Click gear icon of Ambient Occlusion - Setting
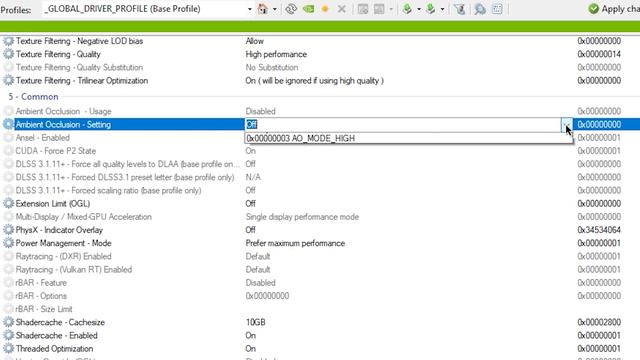Viewport: 640px width, 360px height. (x=8, y=124)
